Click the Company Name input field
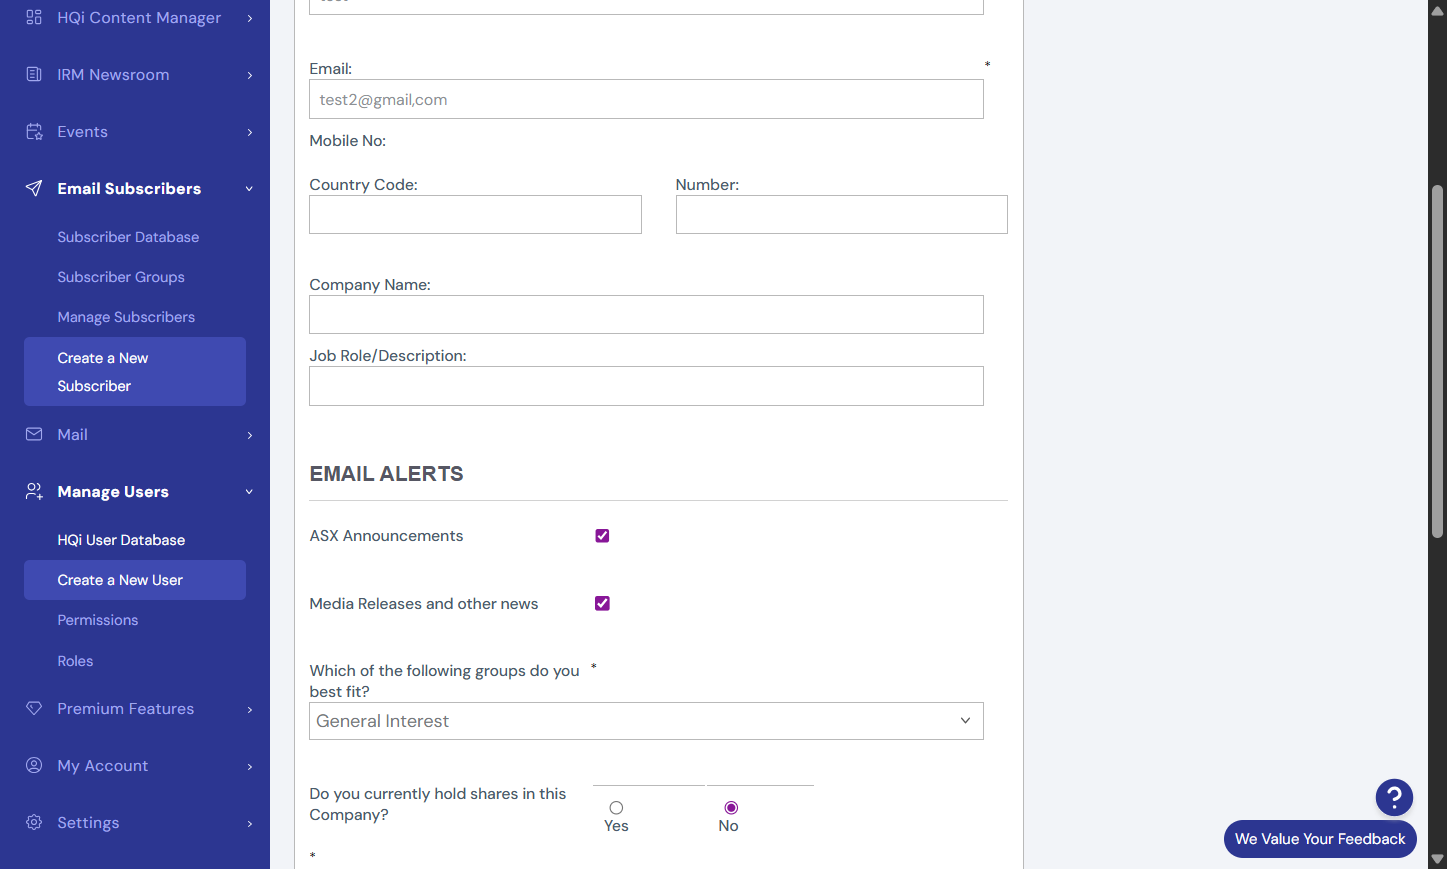Viewport: 1447px width, 869px height. coord(646,314)
